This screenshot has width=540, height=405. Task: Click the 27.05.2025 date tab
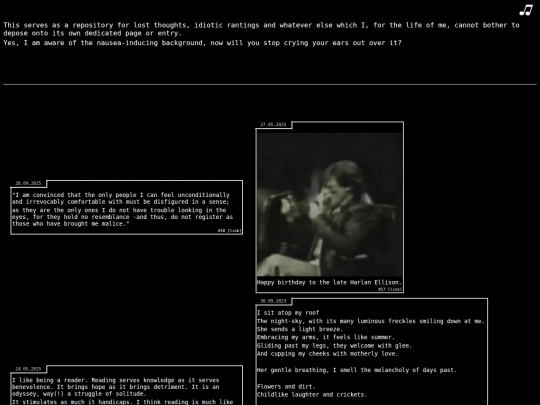[x=273, y=125]
